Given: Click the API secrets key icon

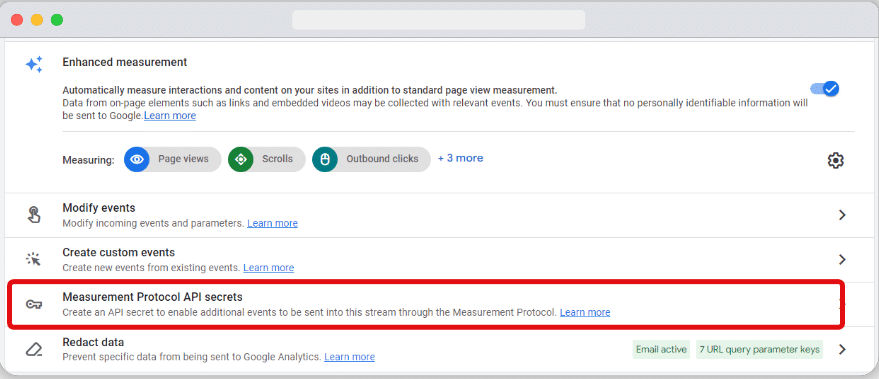Looking at the screenshot, I should [x=34, y=304].
